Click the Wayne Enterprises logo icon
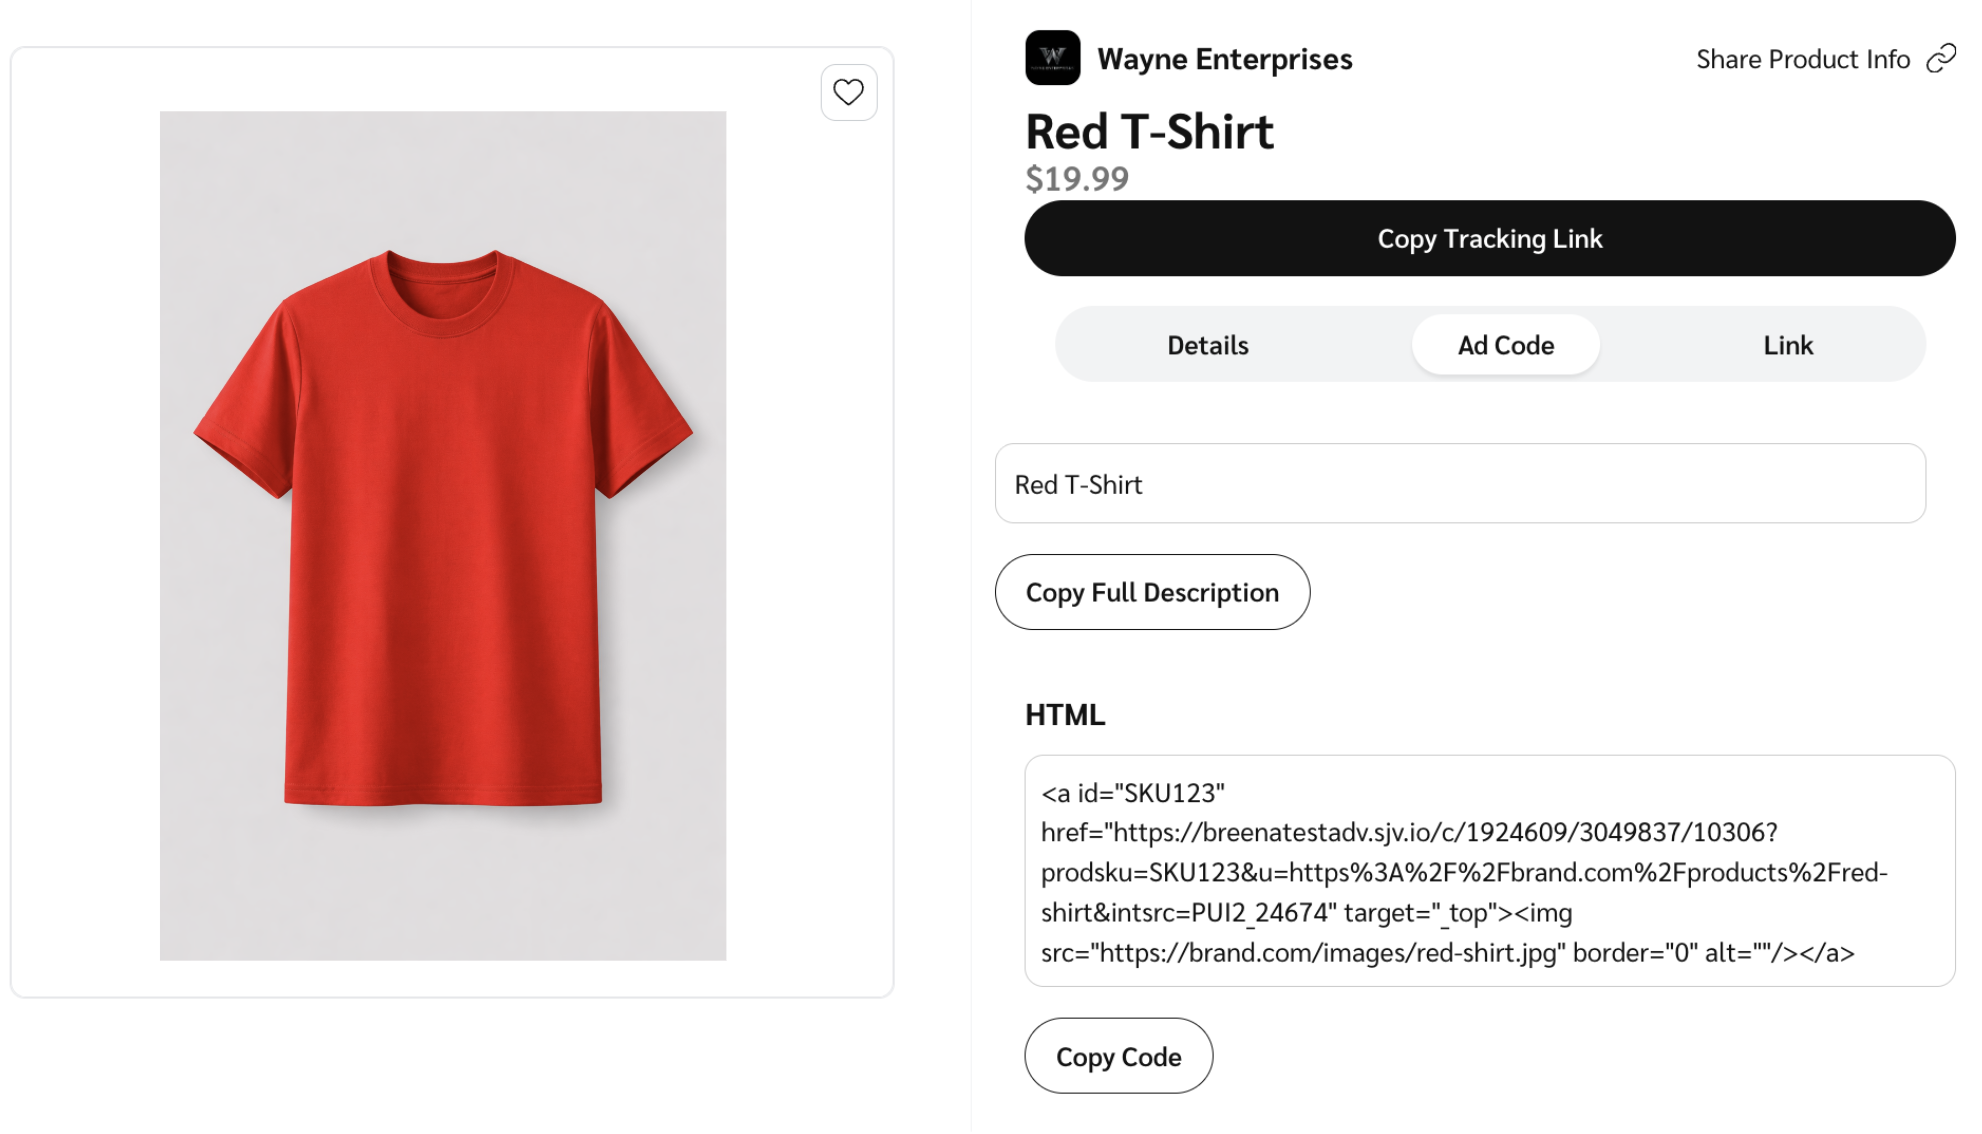The image size is (1982, 1134). tap(1052, 58)
